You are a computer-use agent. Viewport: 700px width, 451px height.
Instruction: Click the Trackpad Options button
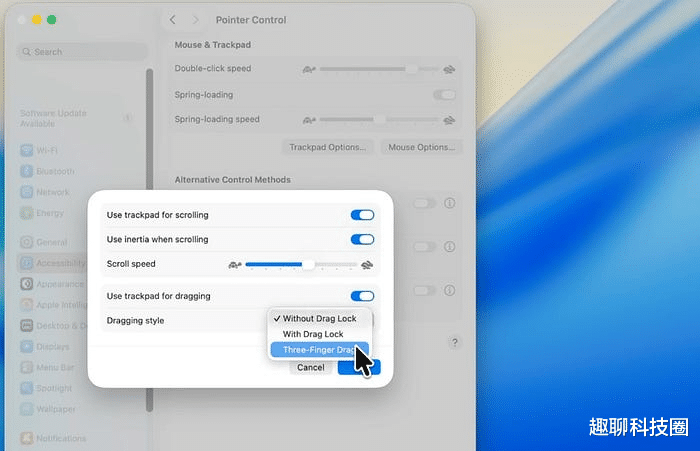pos(328,147)
